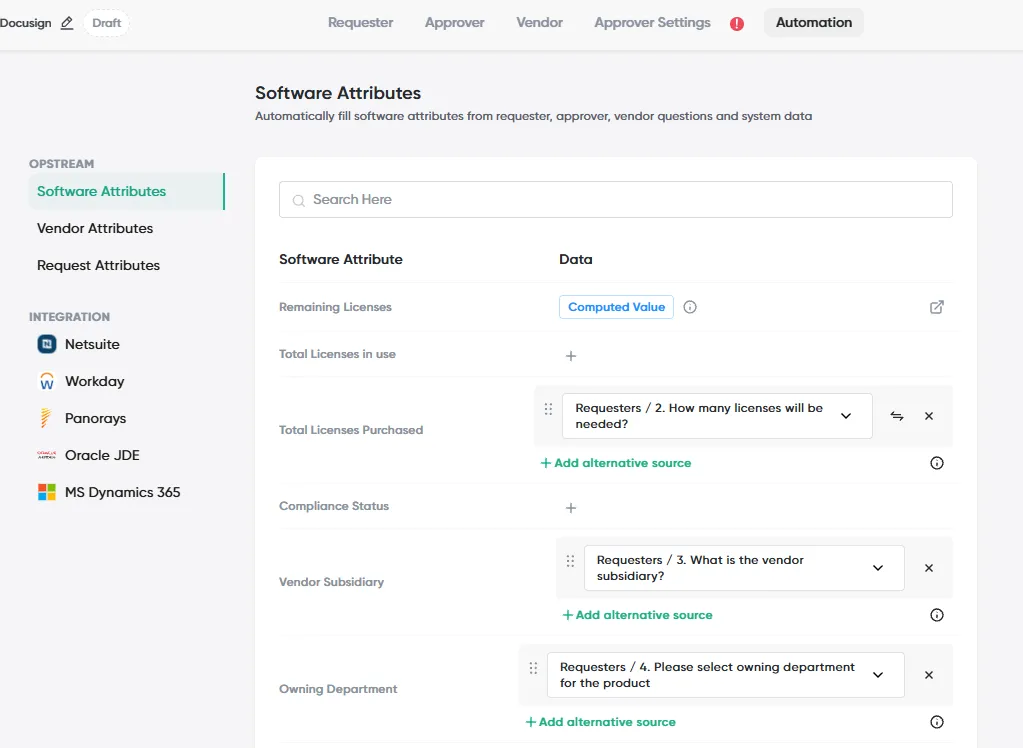
Task: Switch to the Automation tab
Action: 814,23
